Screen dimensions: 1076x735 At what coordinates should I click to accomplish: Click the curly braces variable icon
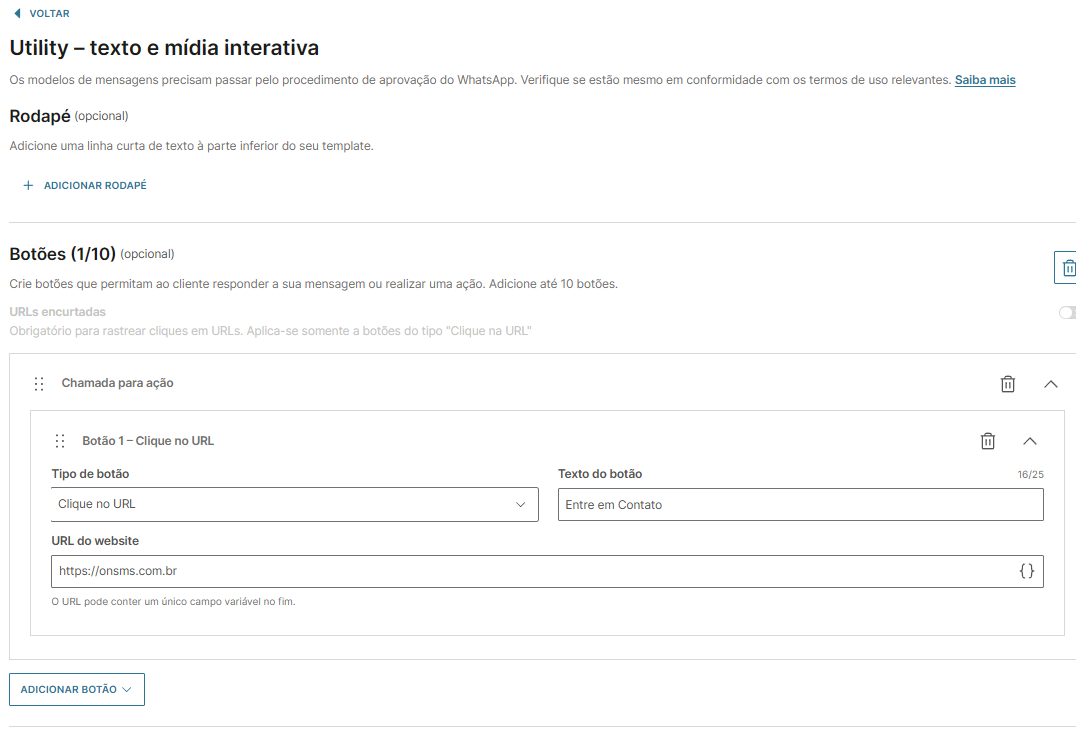[x=1026, y=572]
